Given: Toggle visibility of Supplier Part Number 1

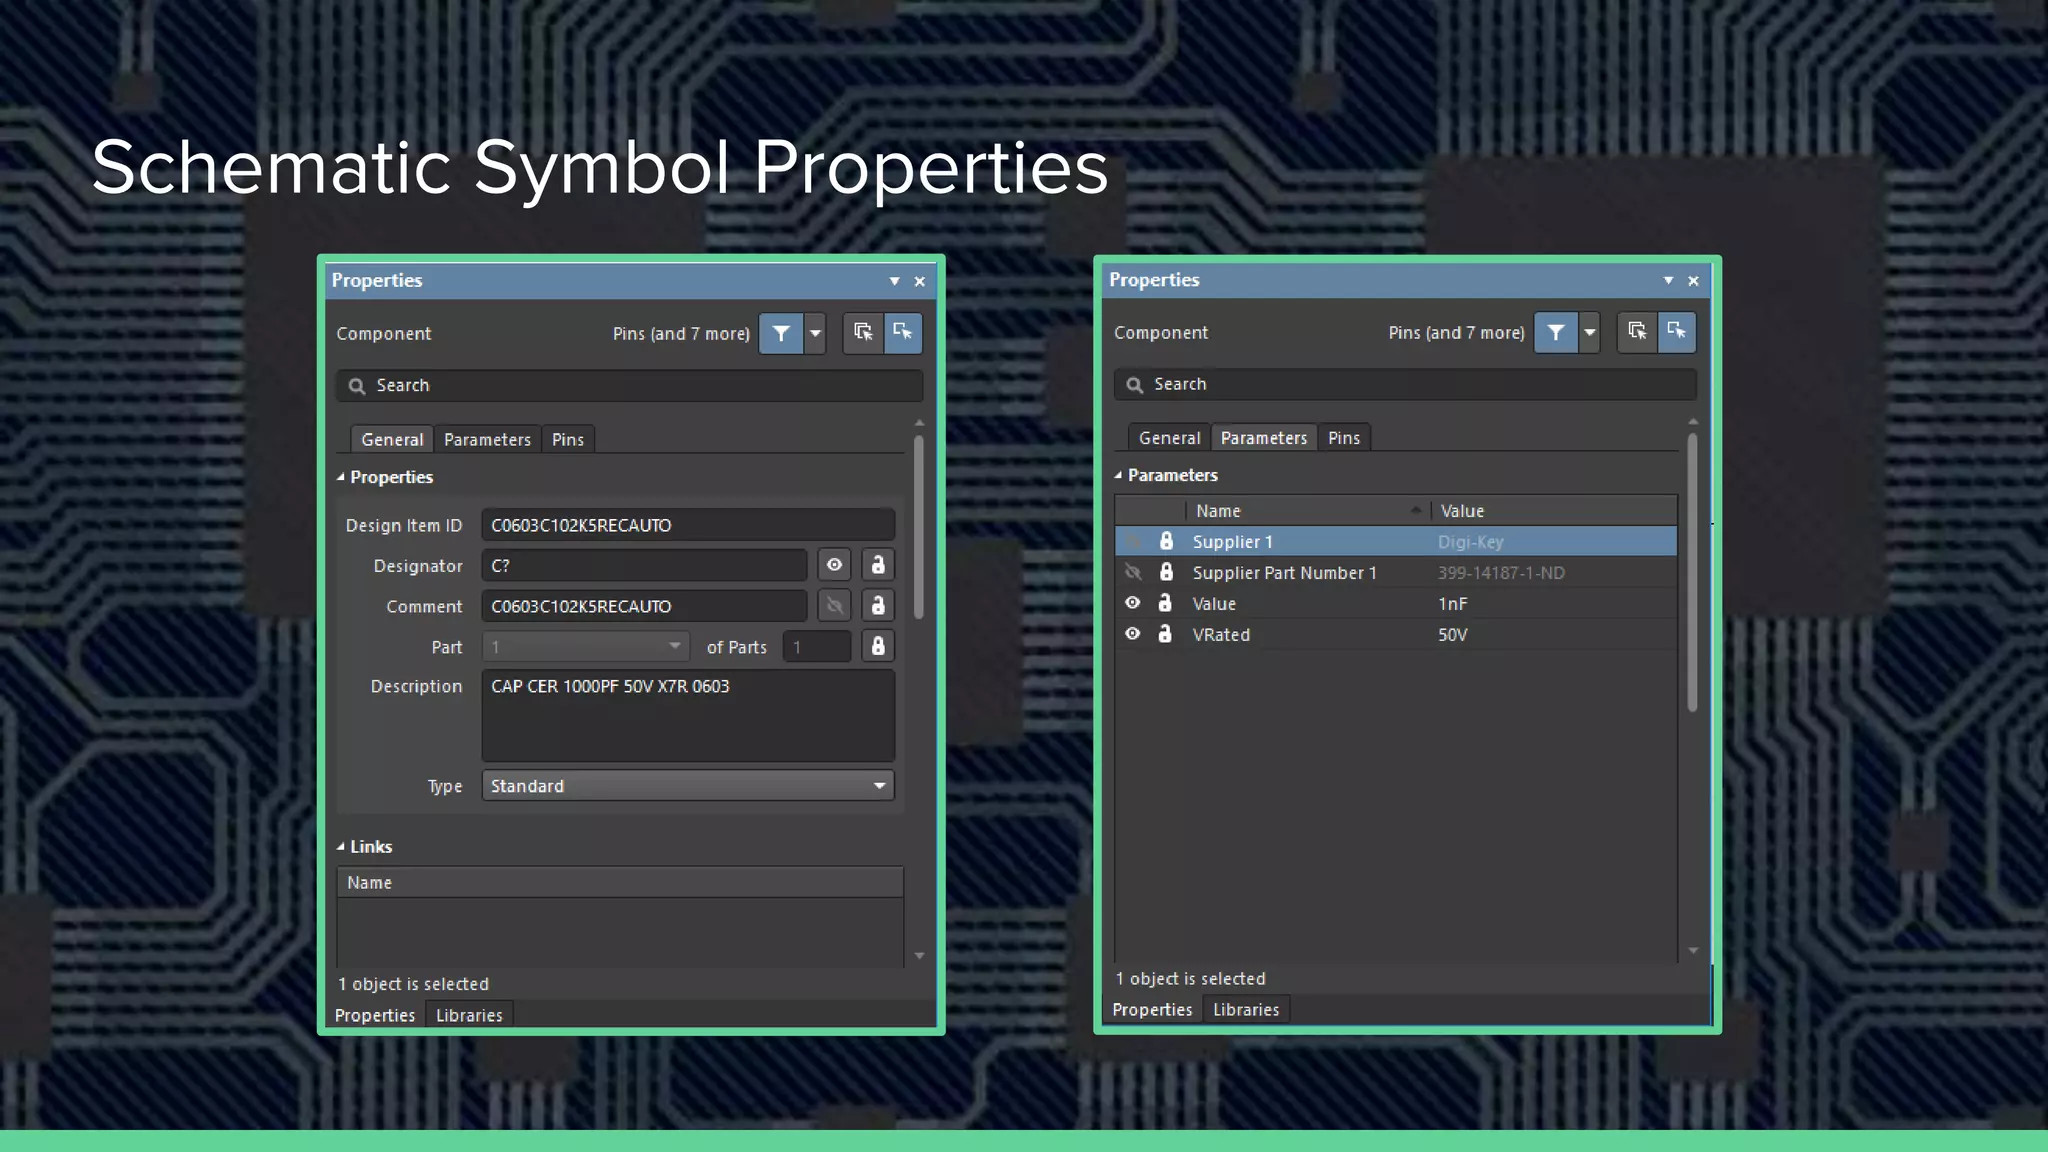Looking at the screenshot, I should click(x=1133, y=573).
